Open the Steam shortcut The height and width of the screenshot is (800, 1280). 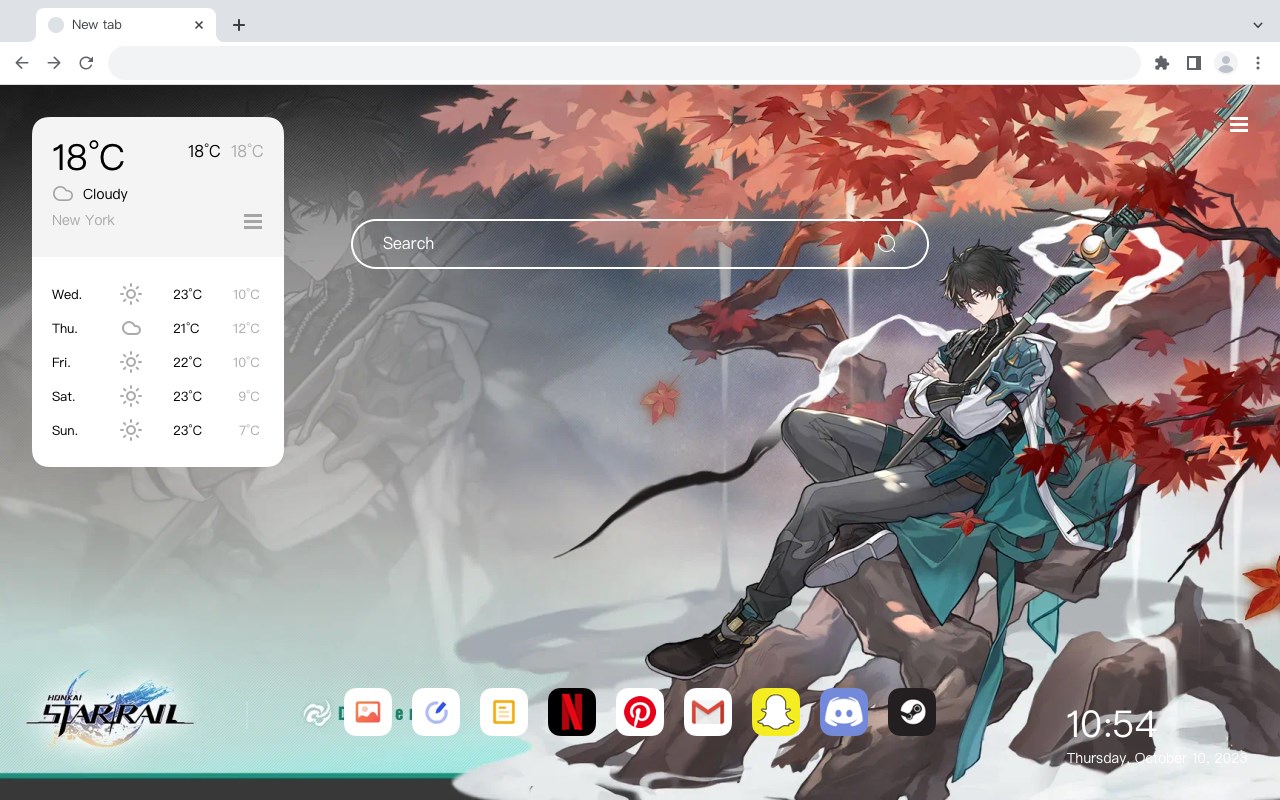(912, 712)
